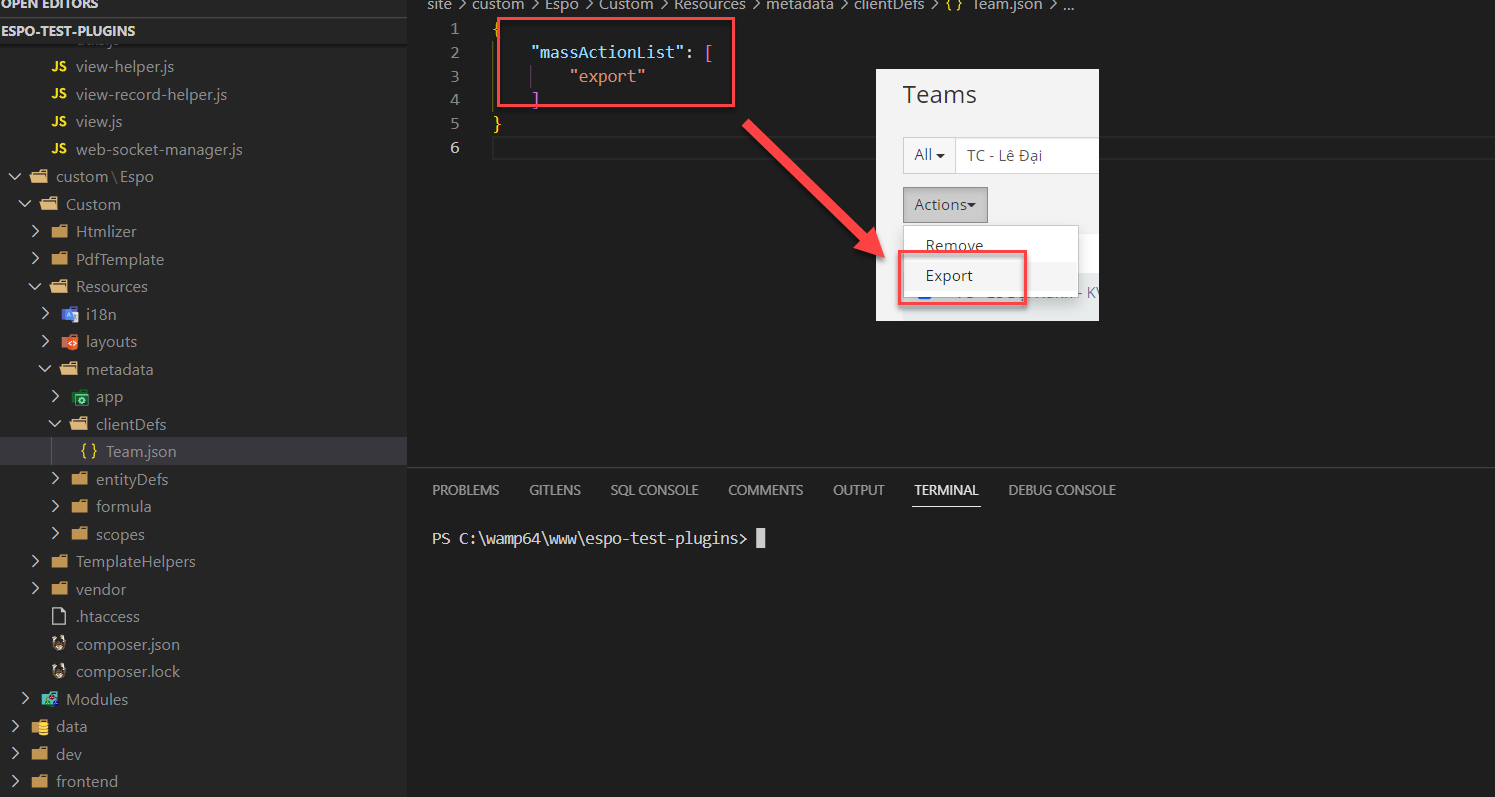The image size is (1495, 797).
Task: Switch to the PROBLEMS panel tab
Action: click(x=465, y=490)
